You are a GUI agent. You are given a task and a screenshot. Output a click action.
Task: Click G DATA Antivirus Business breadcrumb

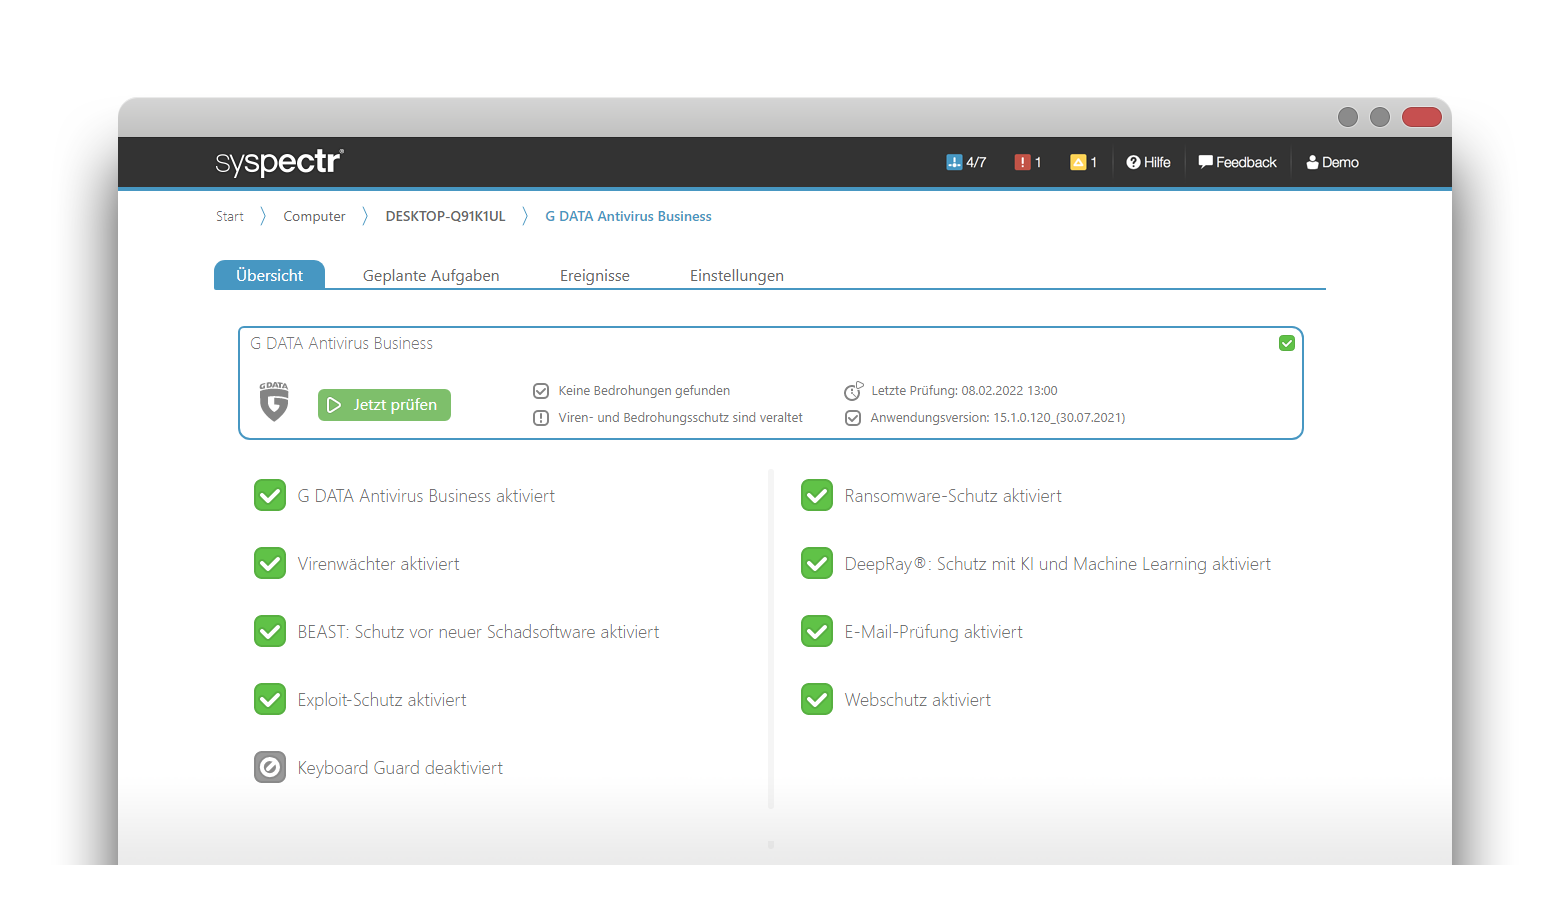click(628, 216)
